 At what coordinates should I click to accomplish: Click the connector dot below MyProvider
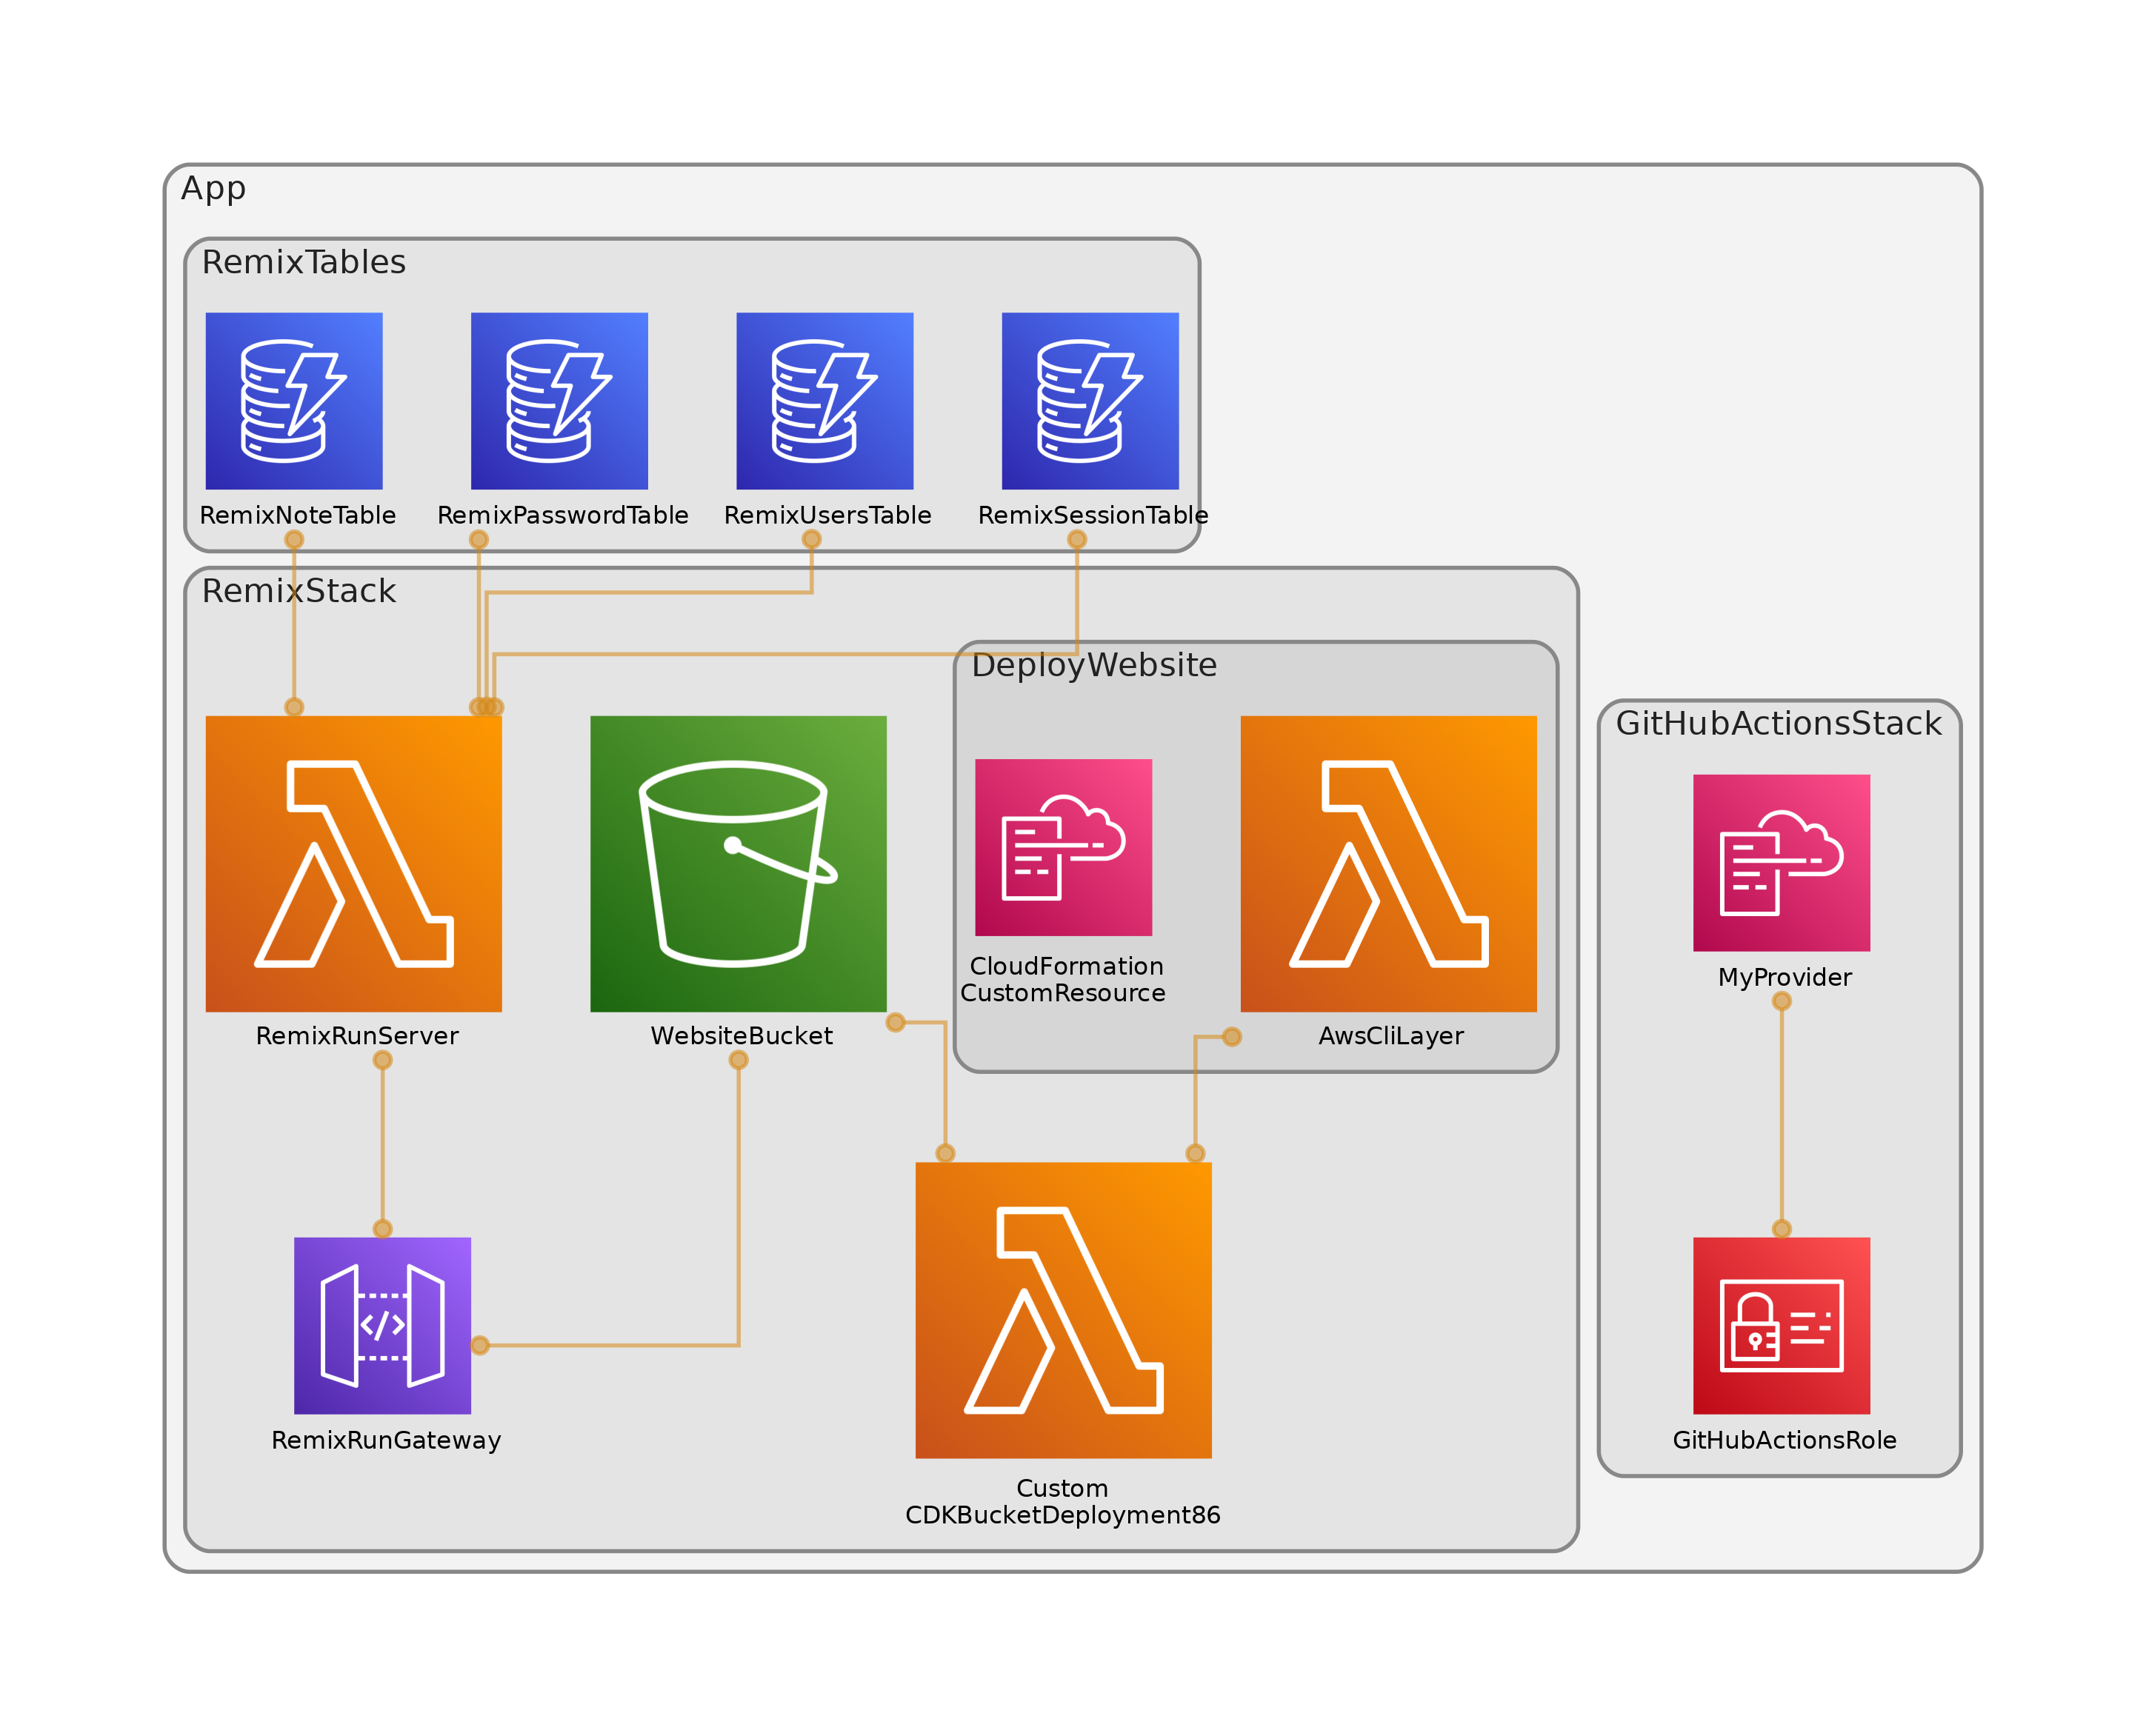(x=1781, y=1001)
